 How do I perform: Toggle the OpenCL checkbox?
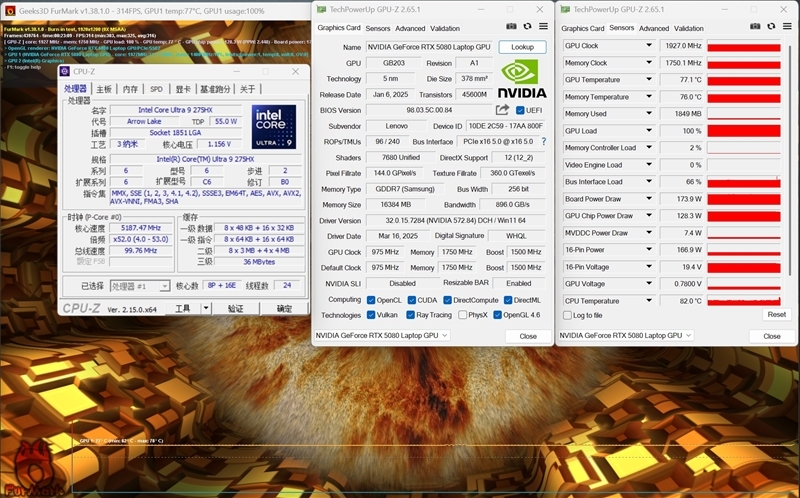click(371, 300)
